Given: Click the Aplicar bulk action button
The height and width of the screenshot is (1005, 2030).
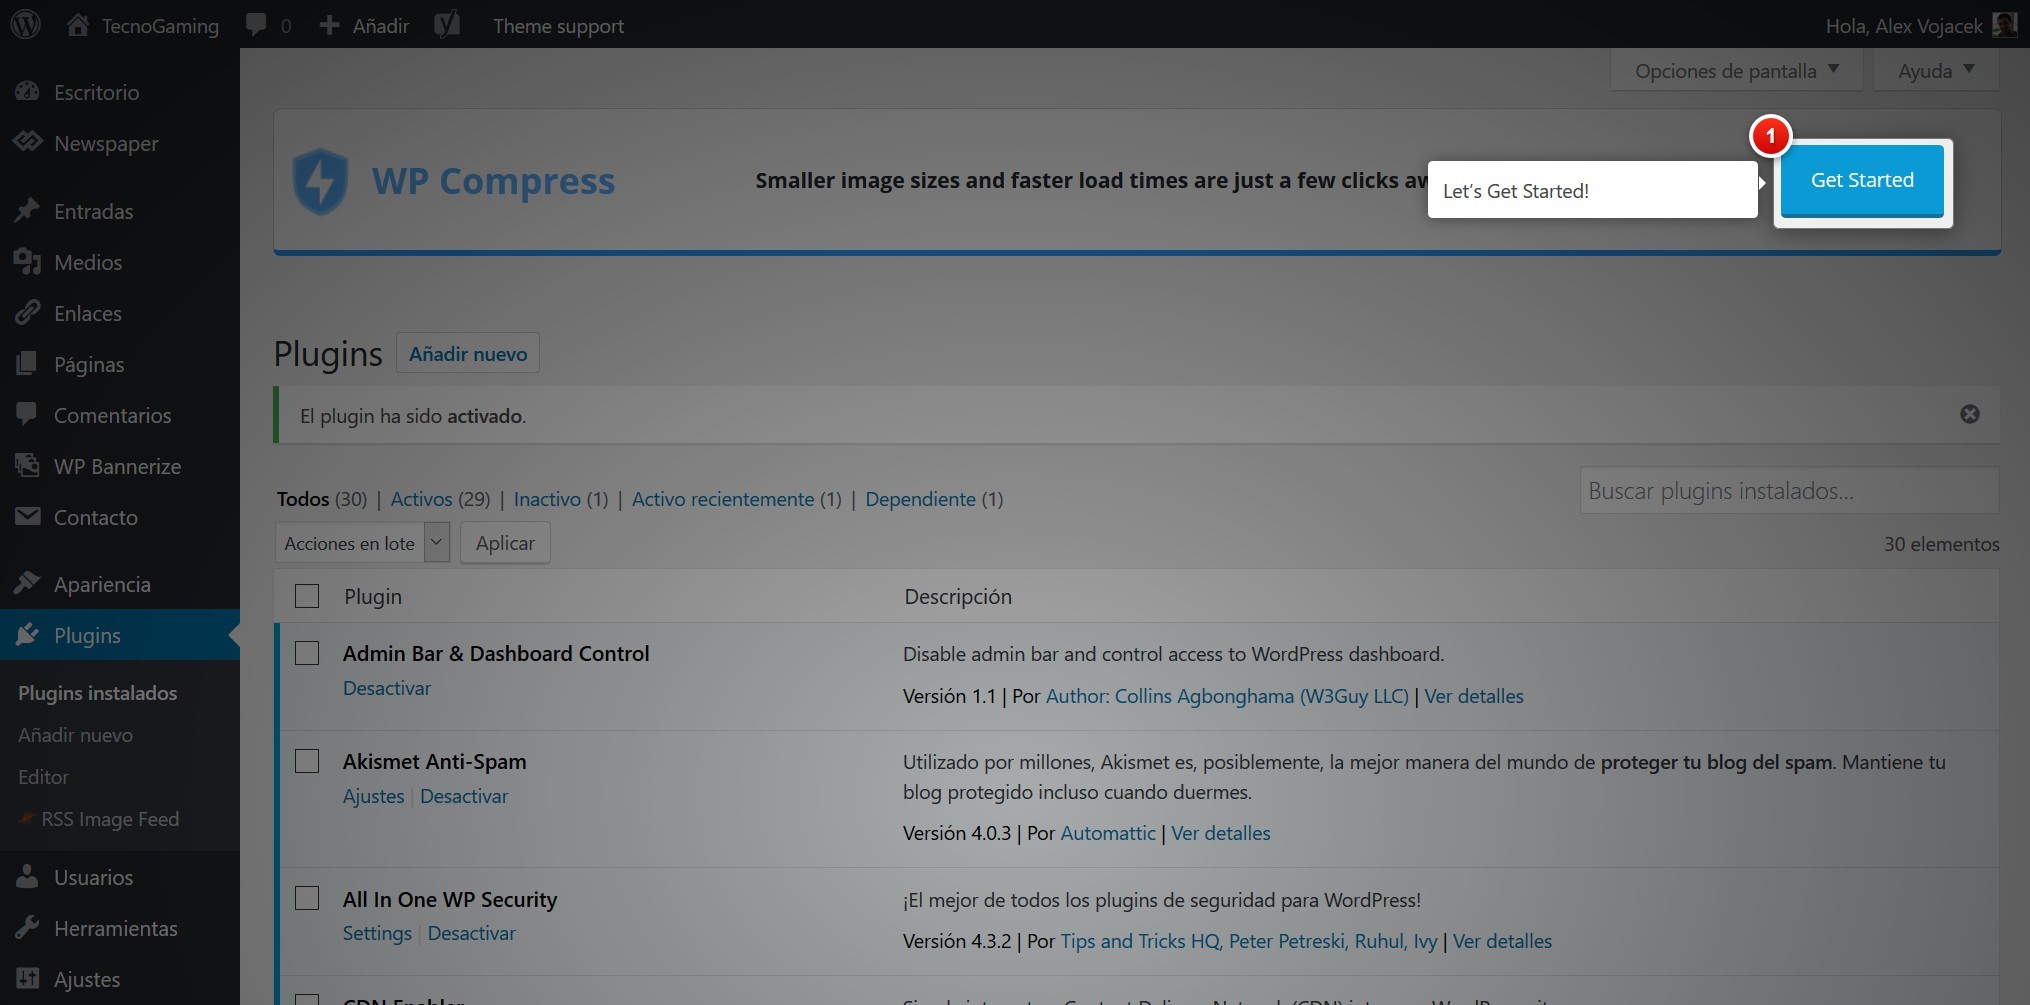Looking at the screenshot, I should [505, 542].
